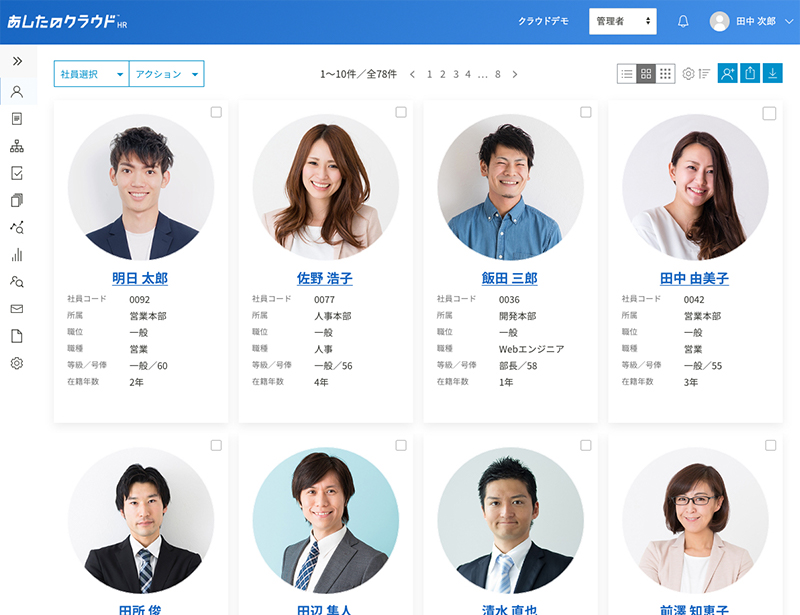
Task: Expand the sidebar with double chevron
Action: 17,61
